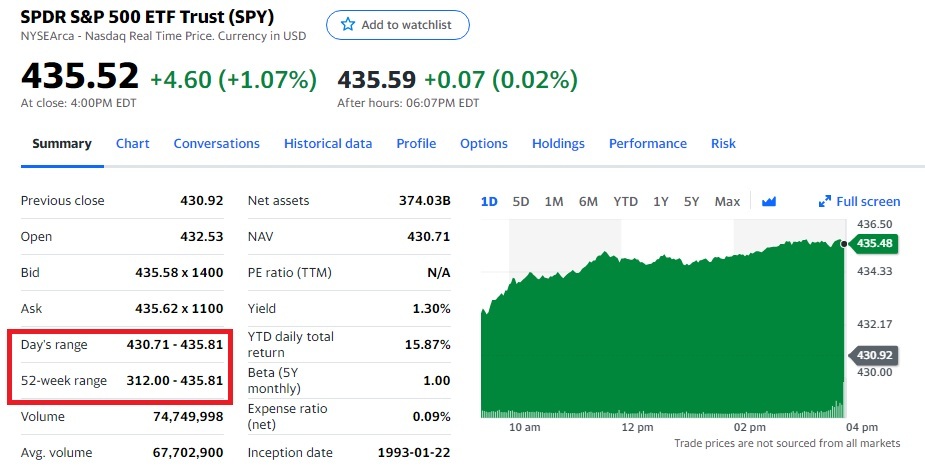The image size is (925, 473).
Task: Click the mountain chart type icon
Action: point(769,201)
